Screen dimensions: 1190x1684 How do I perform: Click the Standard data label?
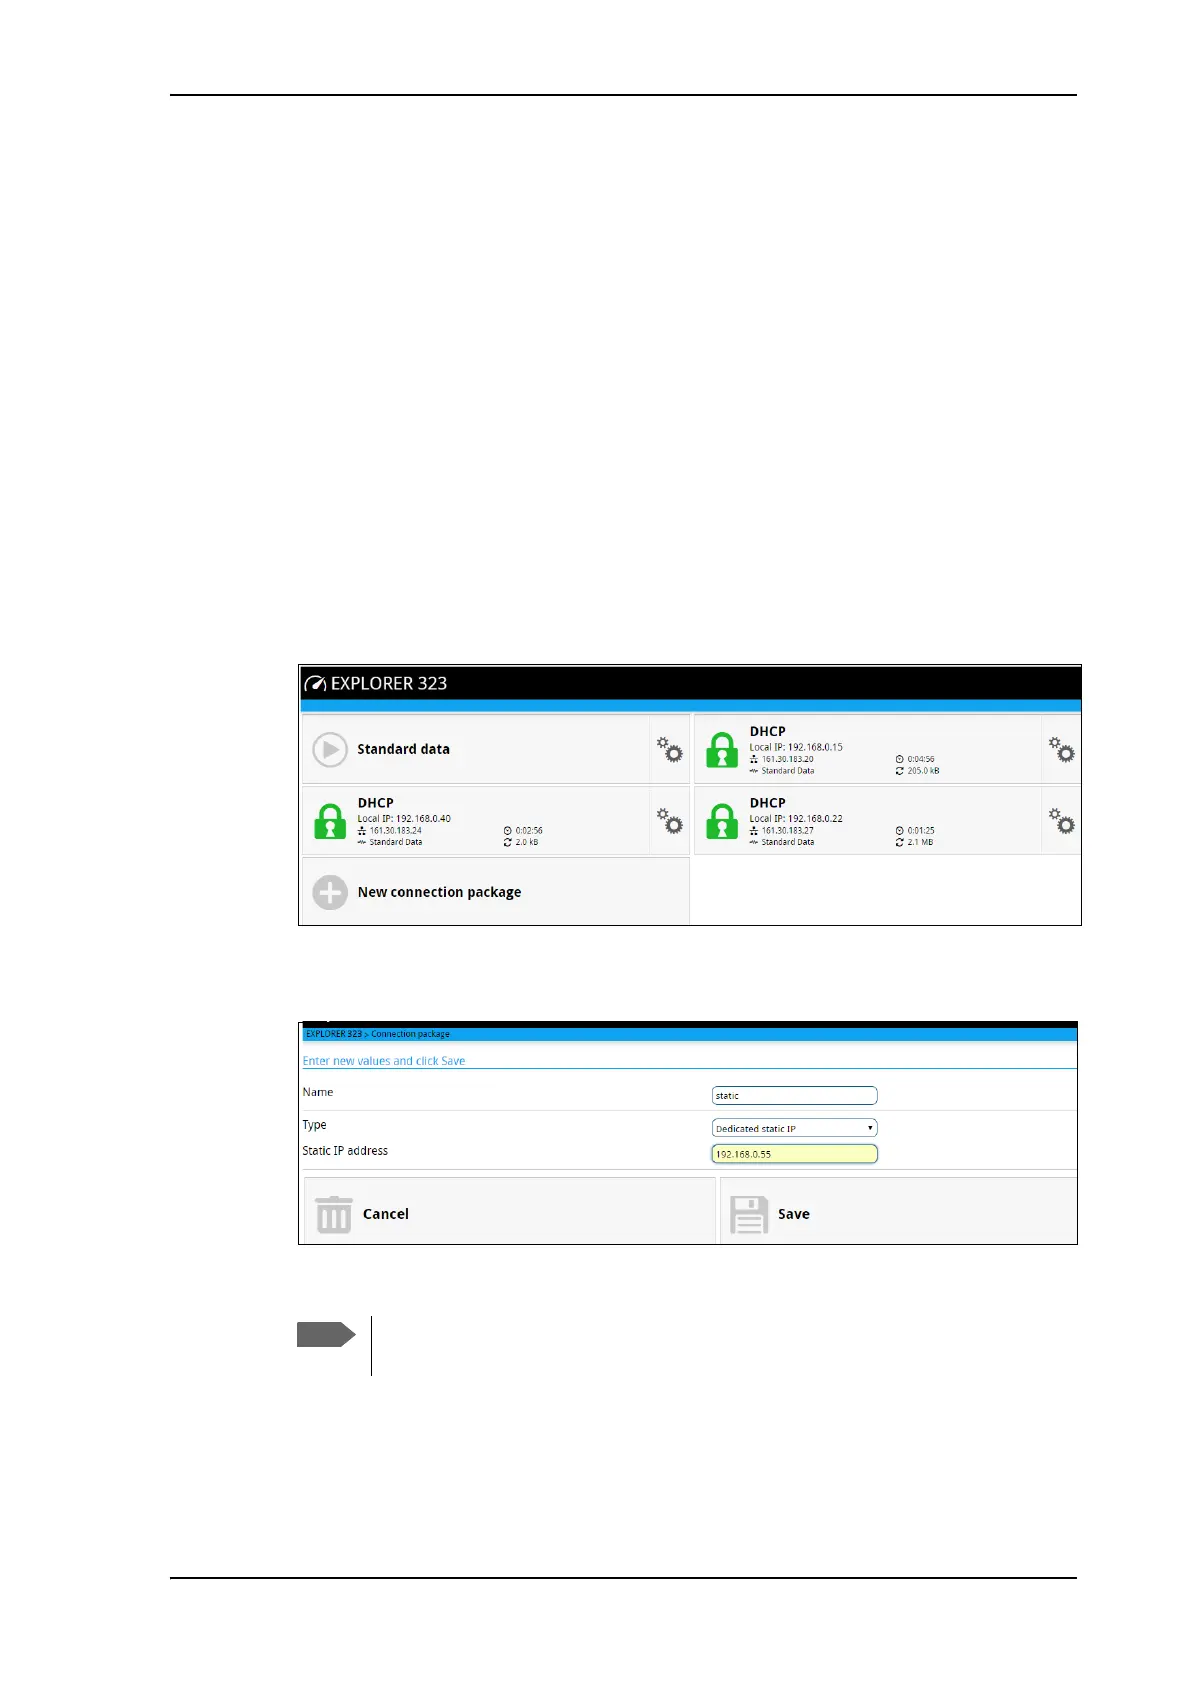(403, 749)
